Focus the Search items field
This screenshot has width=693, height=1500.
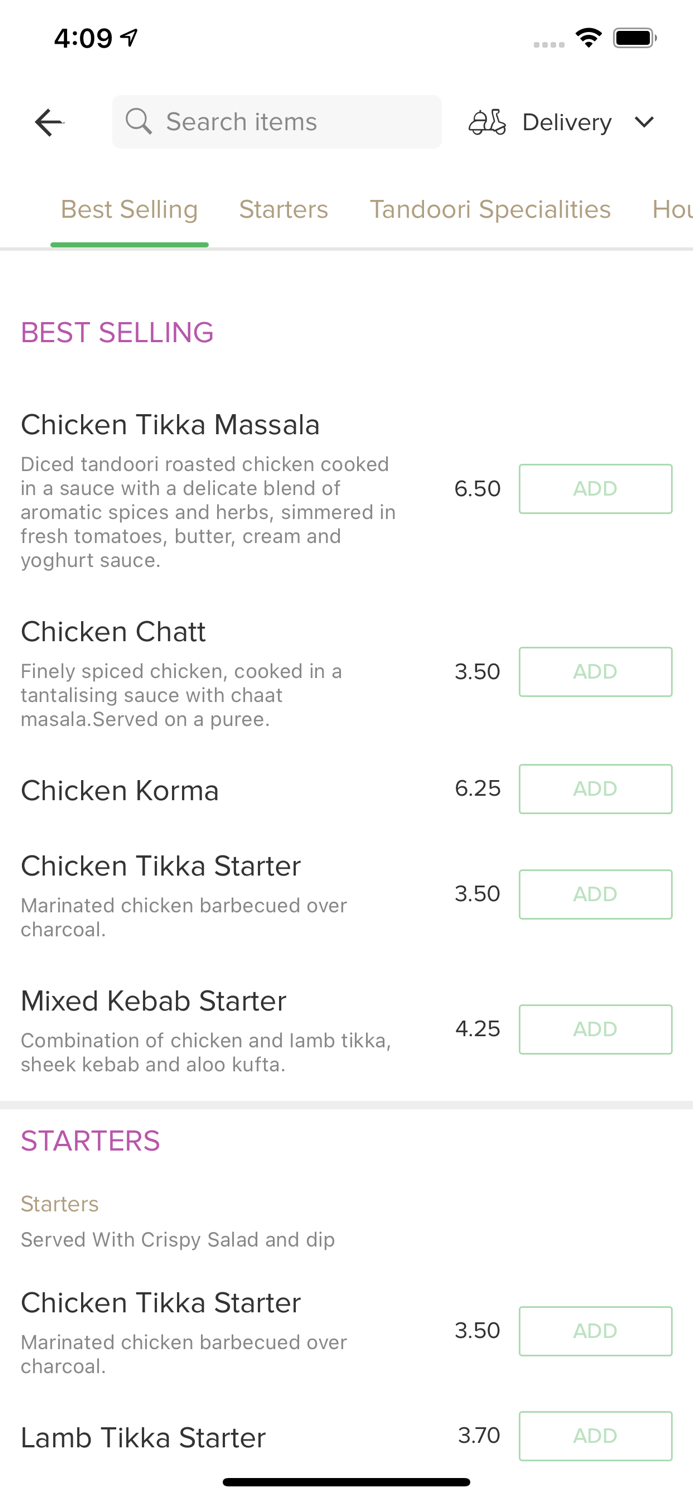click(x=290, y=122)
